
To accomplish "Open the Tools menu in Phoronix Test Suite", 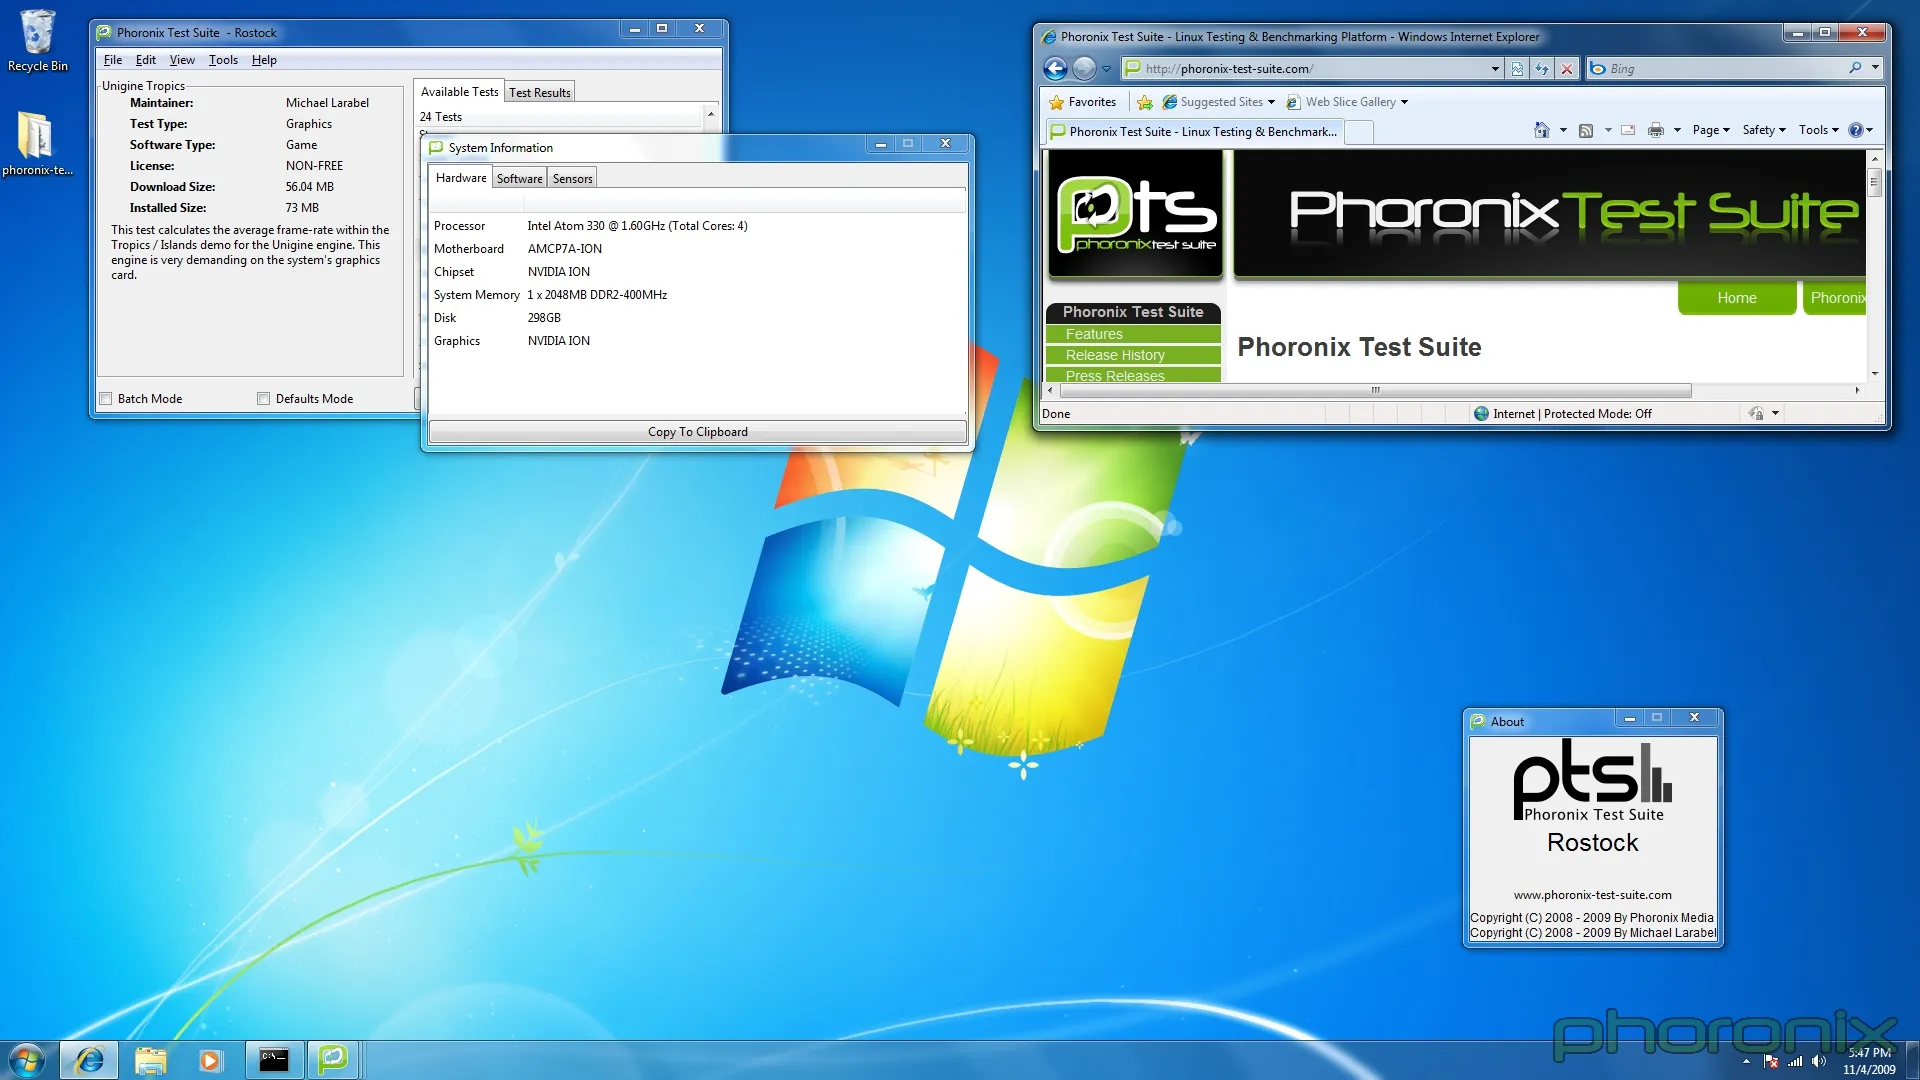I will (223, 60).
